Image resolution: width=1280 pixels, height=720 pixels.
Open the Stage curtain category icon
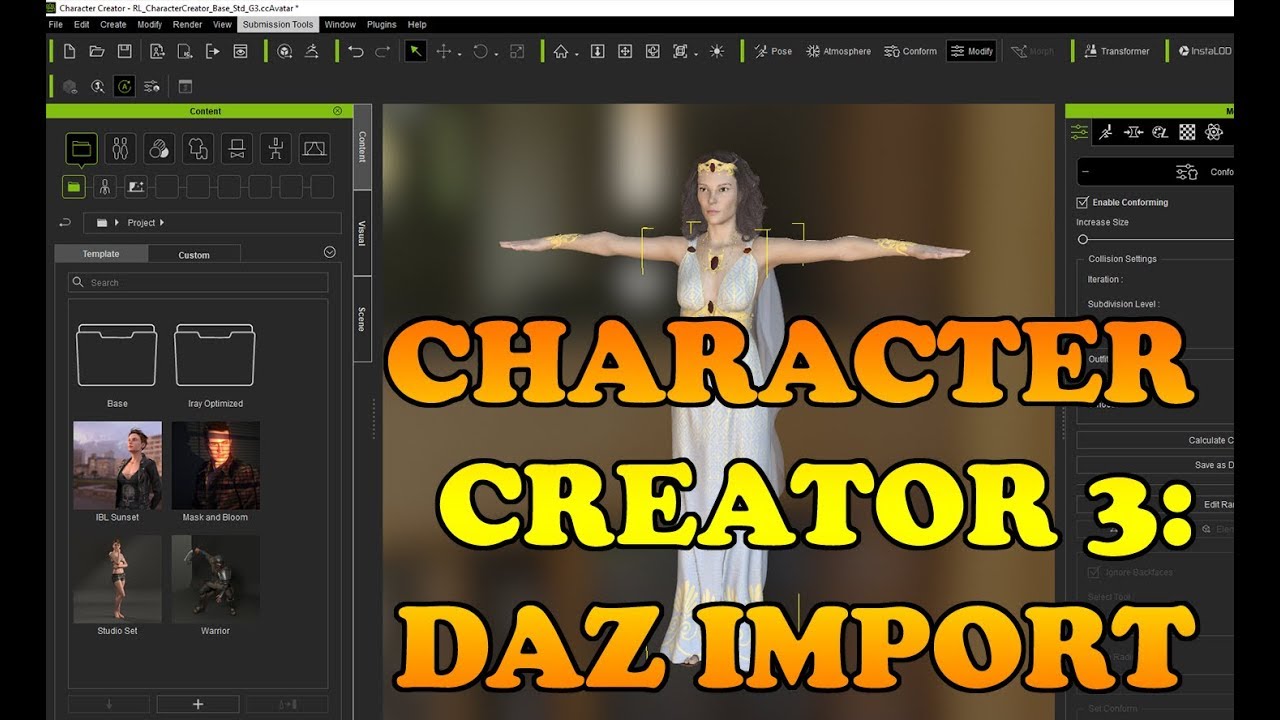pyautogui.click(x=315, y=149)
